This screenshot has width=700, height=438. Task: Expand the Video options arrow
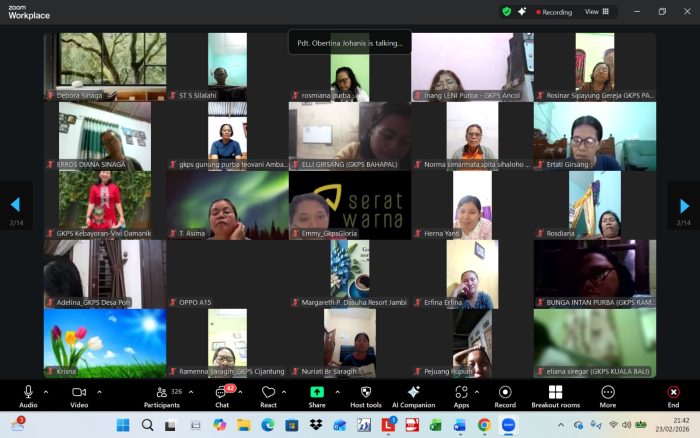pyautogui.click(x=99, y=391)
